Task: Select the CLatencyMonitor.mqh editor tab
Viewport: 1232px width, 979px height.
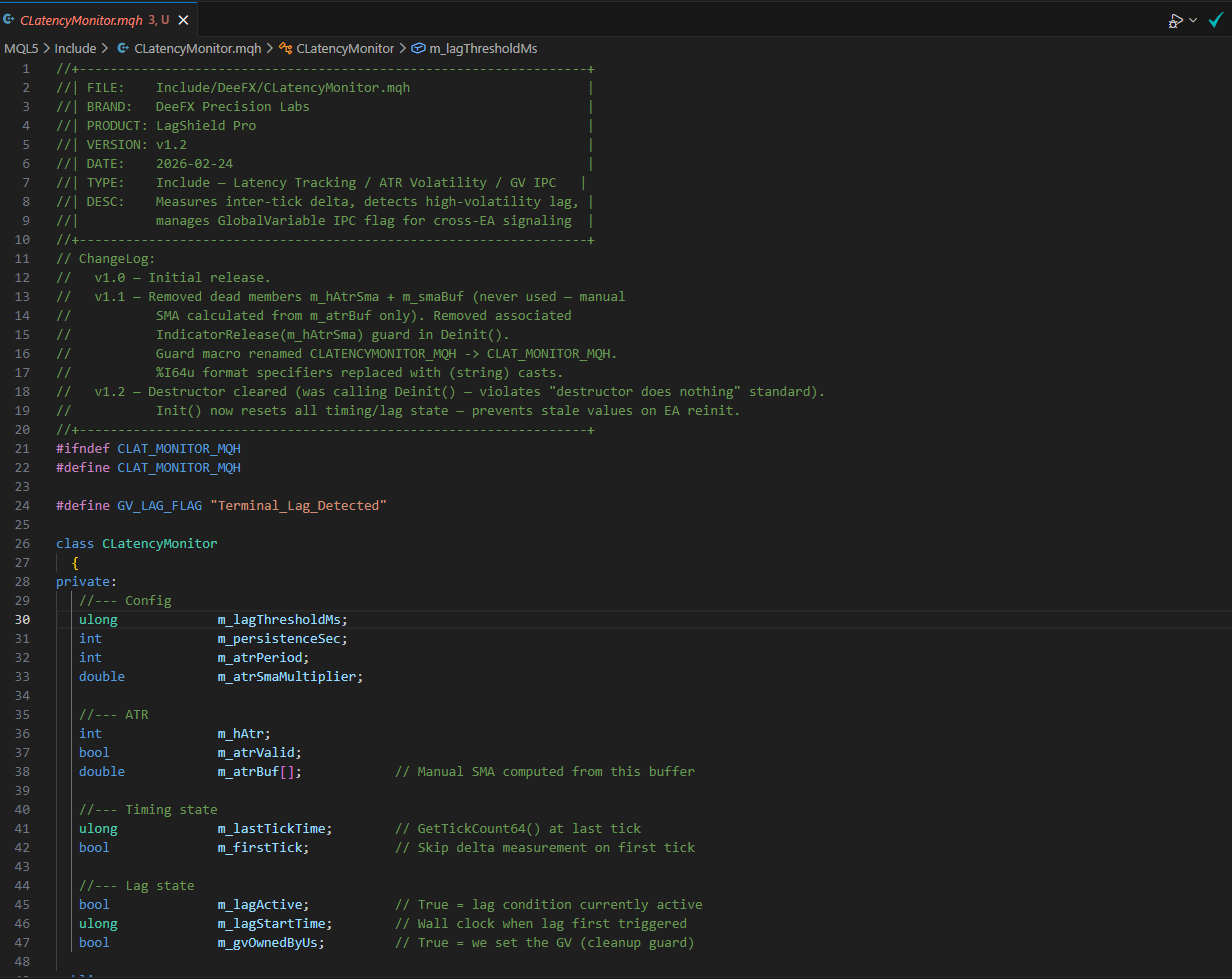Action: pos(80,18)
